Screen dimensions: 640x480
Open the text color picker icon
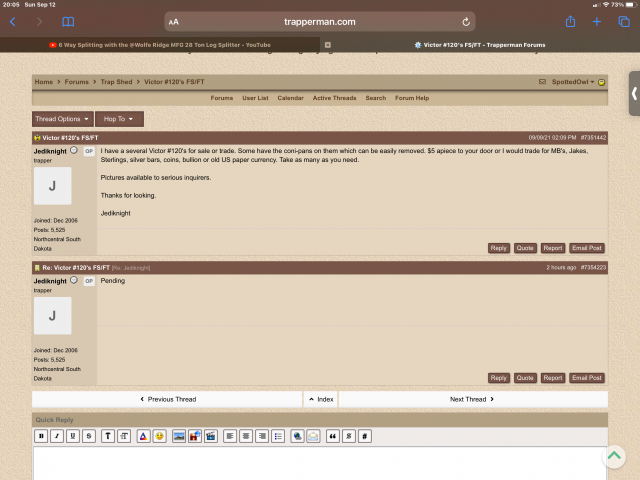click(x=143, y=436)
